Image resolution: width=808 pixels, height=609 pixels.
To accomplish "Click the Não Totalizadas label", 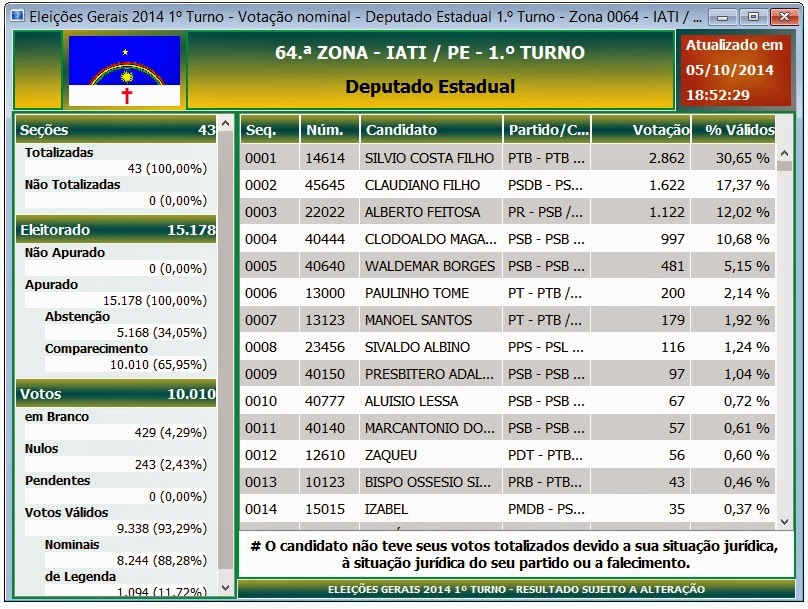I will tap(72, 184).
